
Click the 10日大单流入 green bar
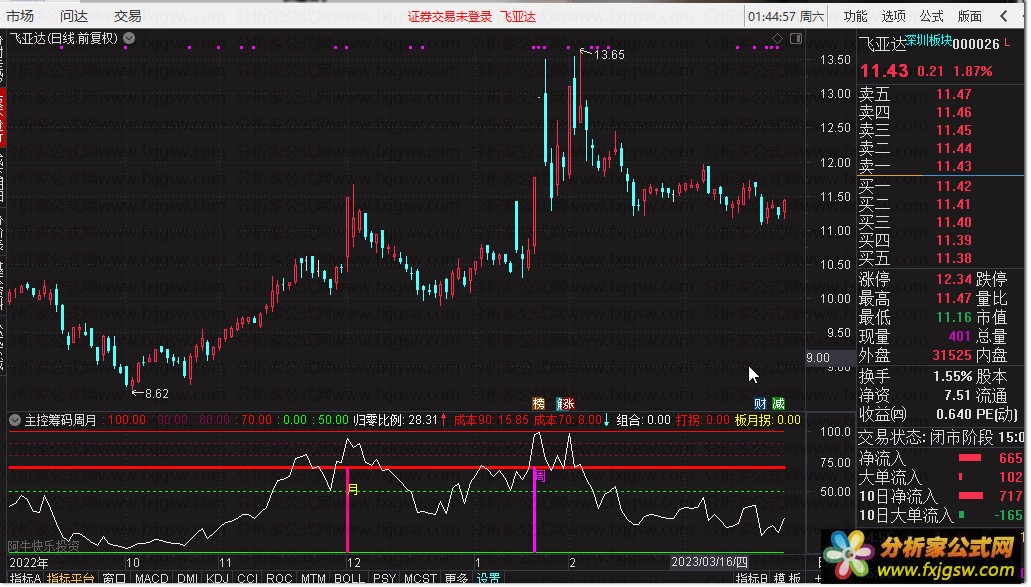point(962,515)
